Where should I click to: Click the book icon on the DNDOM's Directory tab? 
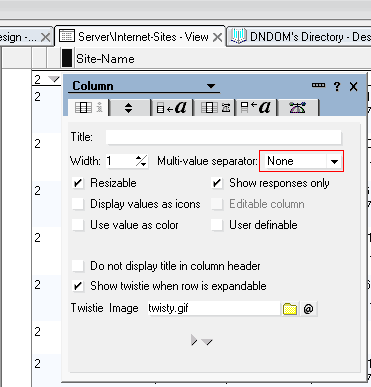(x=238, y=36)
